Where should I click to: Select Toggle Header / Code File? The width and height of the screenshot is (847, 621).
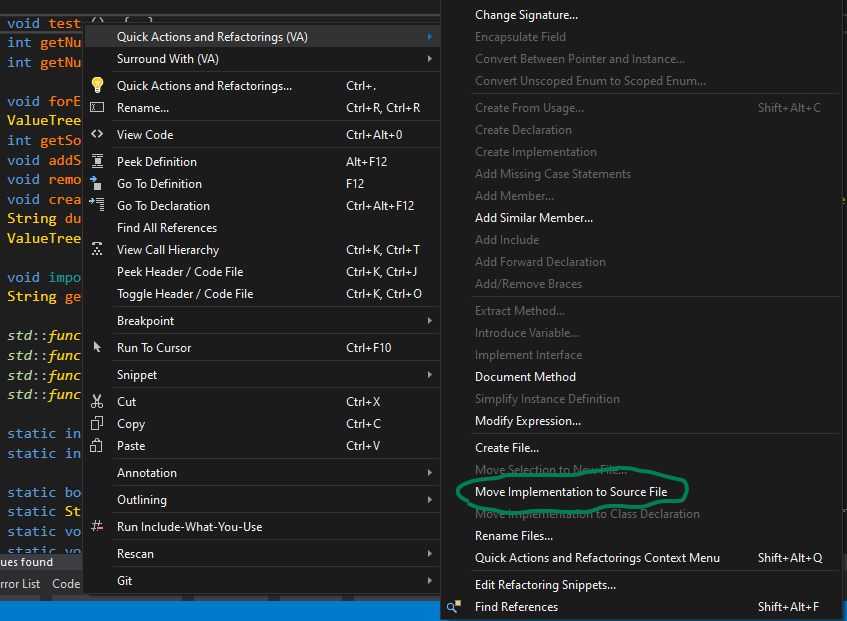[185, 294]
